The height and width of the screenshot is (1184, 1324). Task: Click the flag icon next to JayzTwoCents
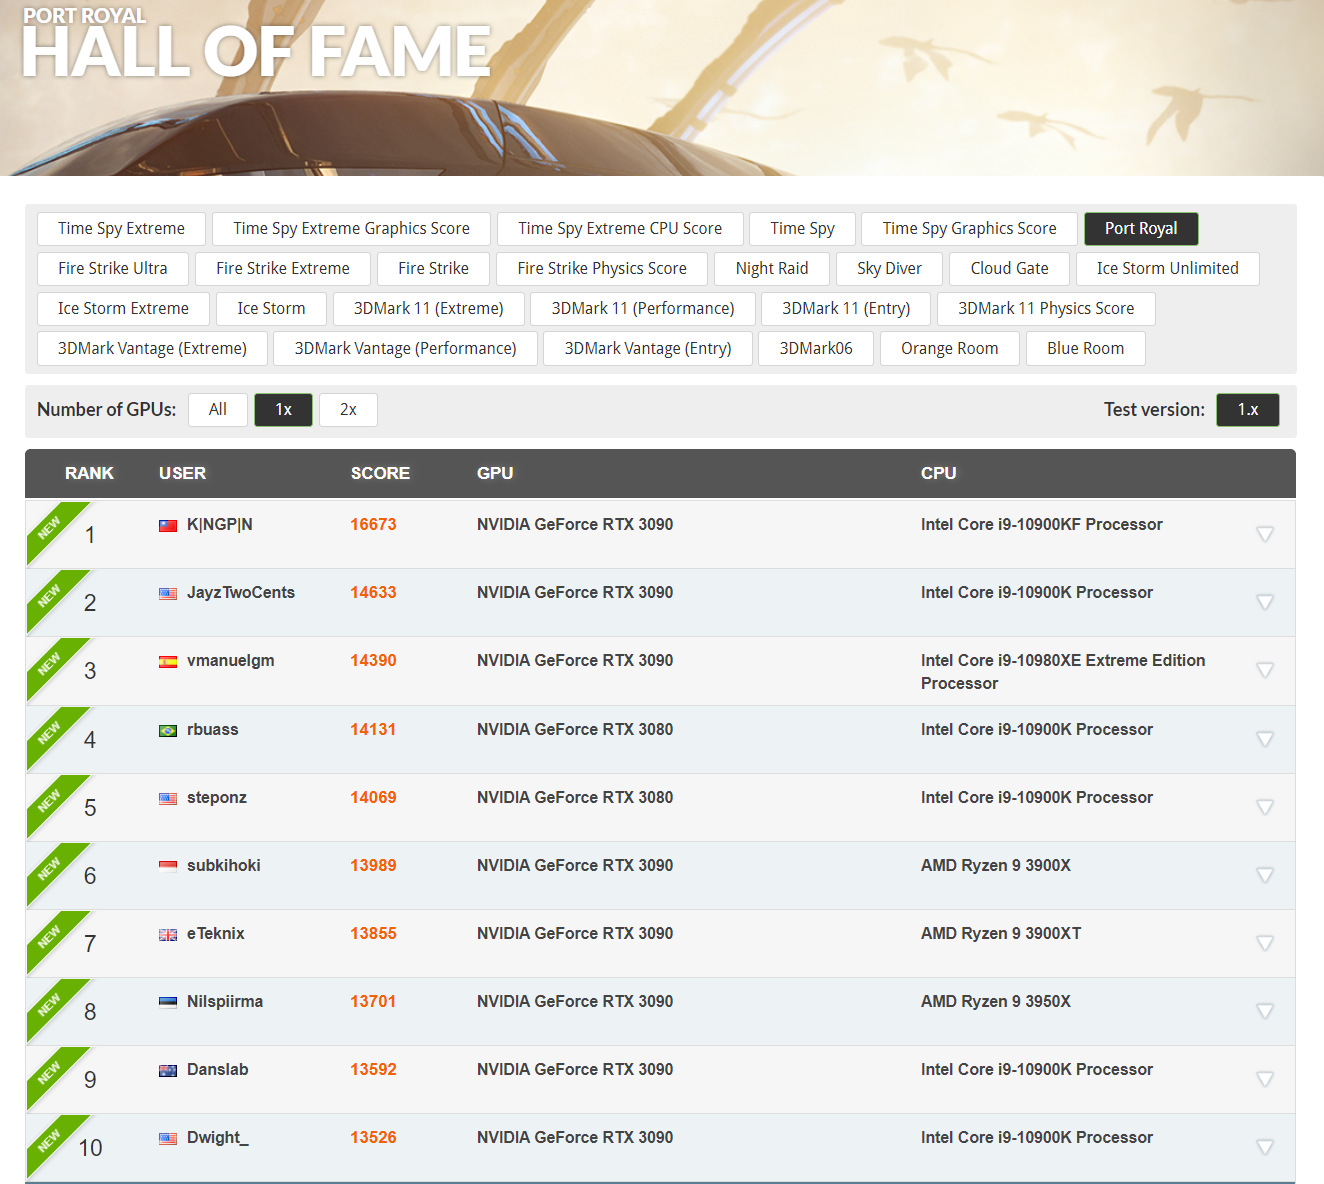(x=168, y=594)
